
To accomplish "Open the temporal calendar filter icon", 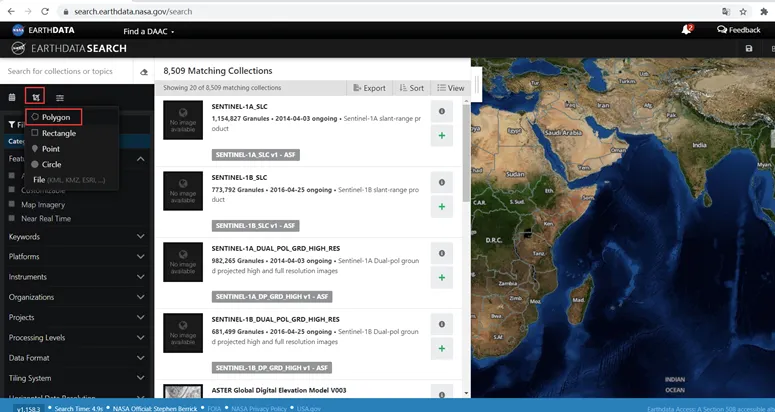I will click(x=12, y=97).
